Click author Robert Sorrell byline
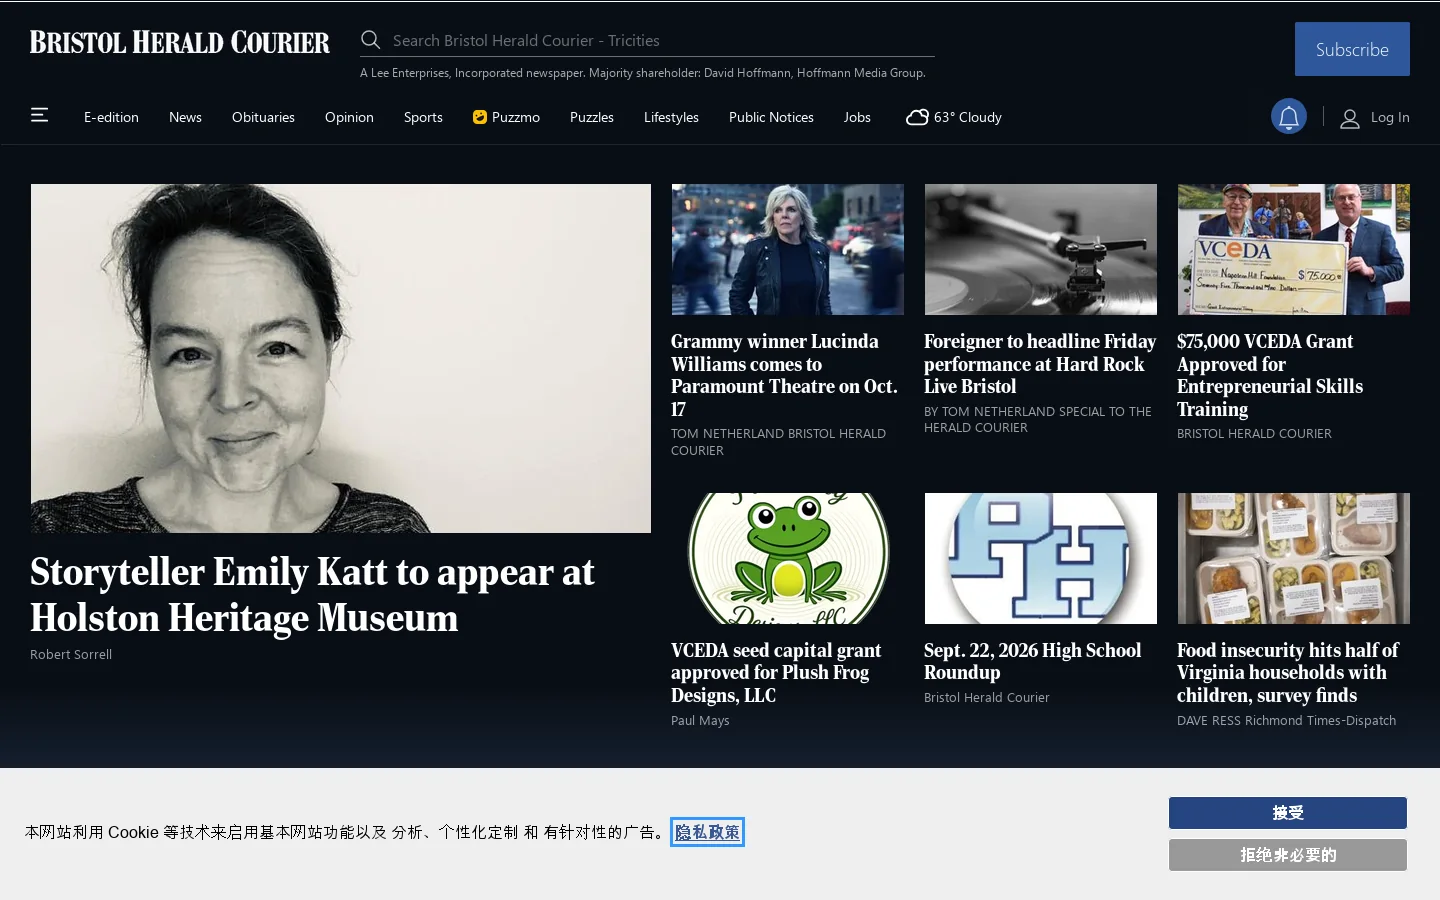The image size is (1440, 900). [71, 654]
